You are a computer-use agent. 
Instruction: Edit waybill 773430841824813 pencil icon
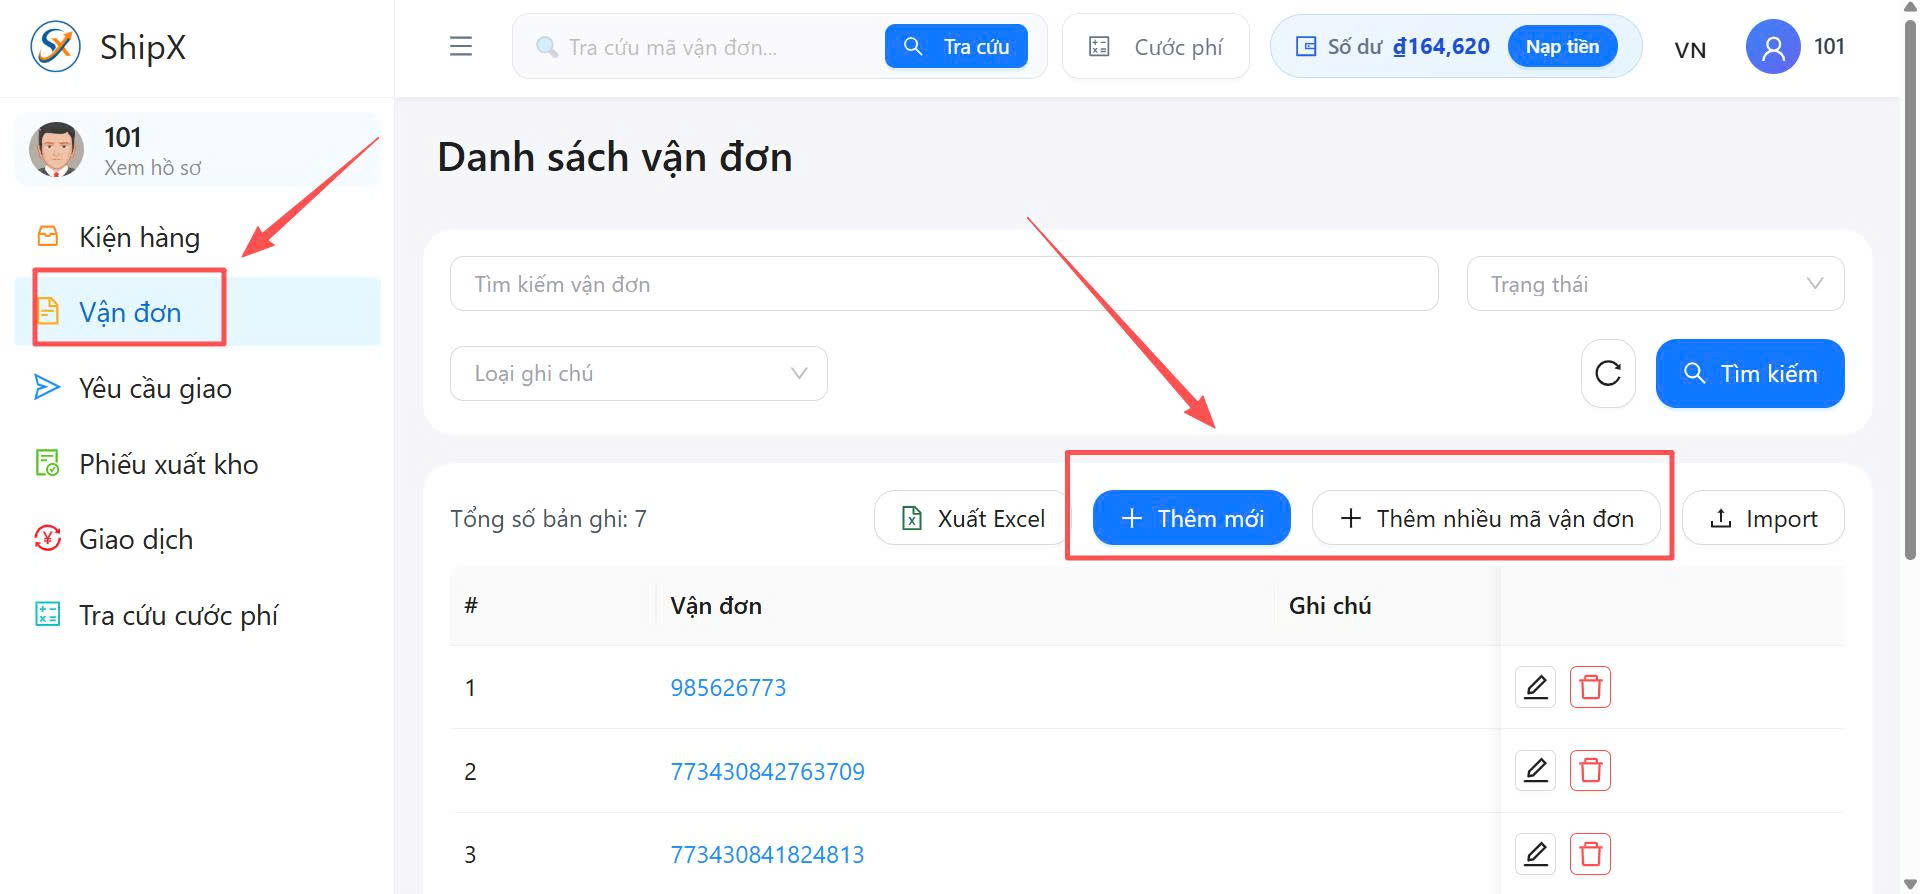pos(1536,854)
